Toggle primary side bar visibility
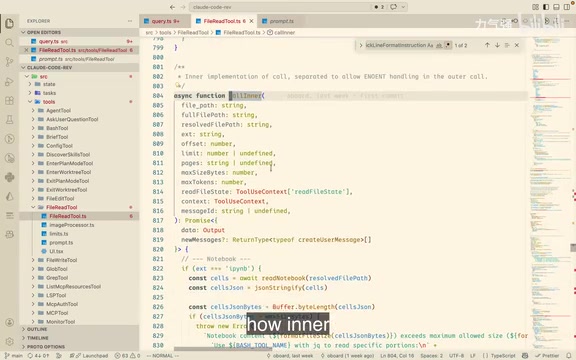The width and height of the screenshot is (576, 360). pos(546,7)
